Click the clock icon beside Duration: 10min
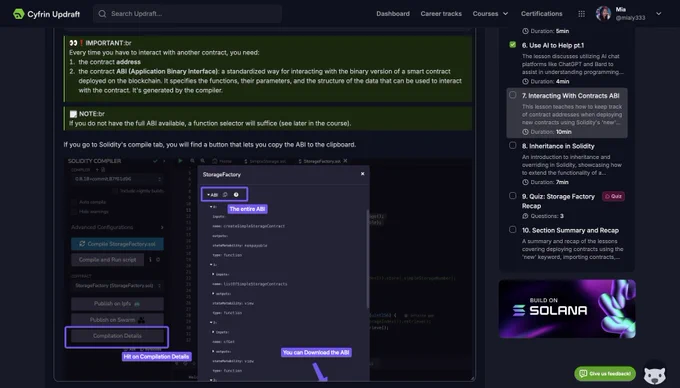This screenshot has height=388, width=680. tap(525, 132)
